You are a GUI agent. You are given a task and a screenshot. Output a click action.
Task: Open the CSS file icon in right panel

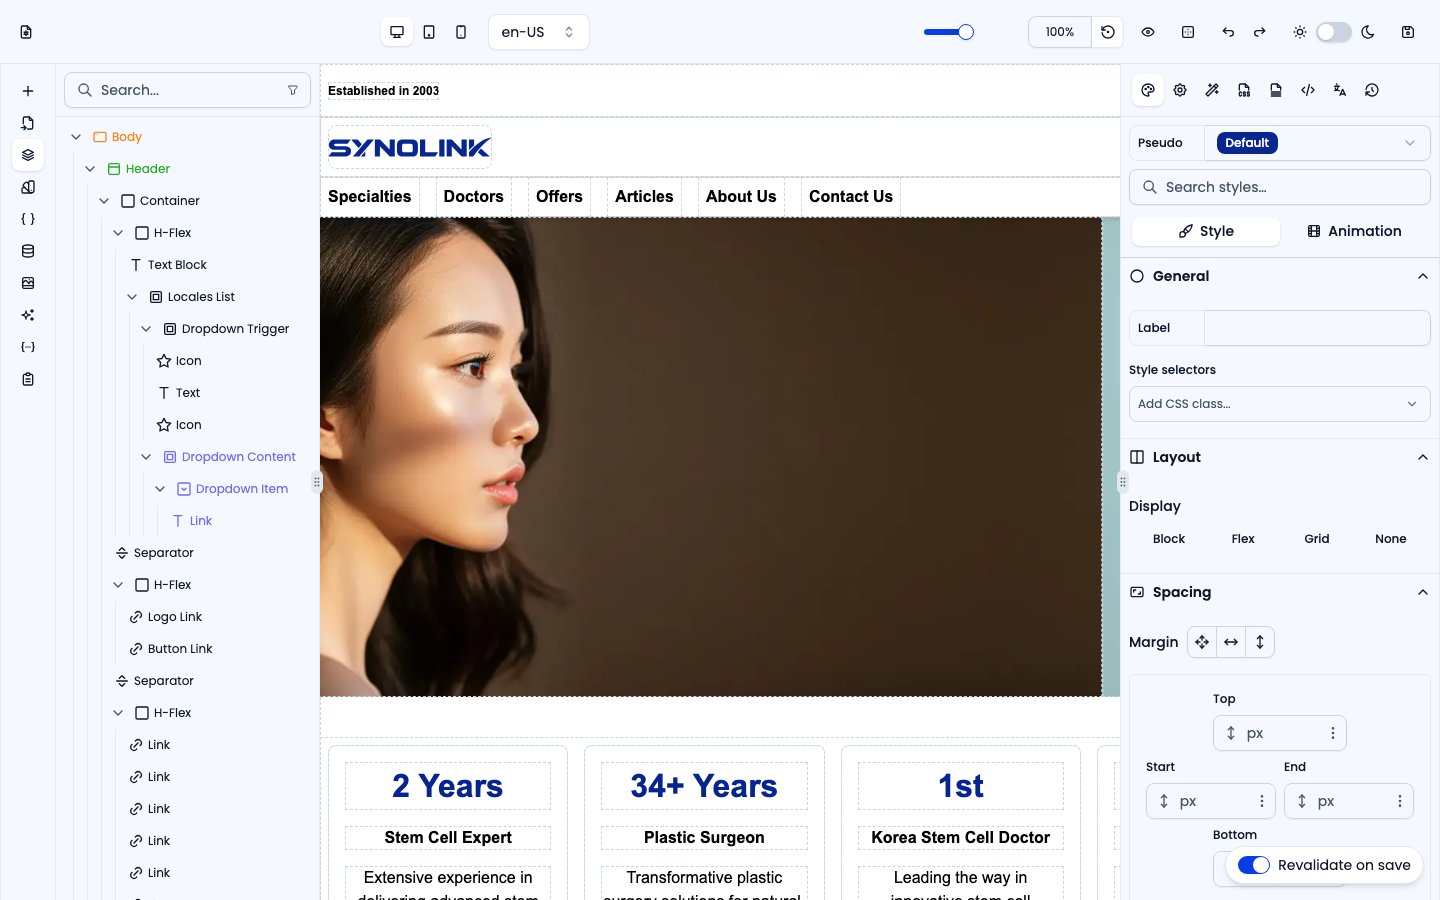click(1244, 90)
